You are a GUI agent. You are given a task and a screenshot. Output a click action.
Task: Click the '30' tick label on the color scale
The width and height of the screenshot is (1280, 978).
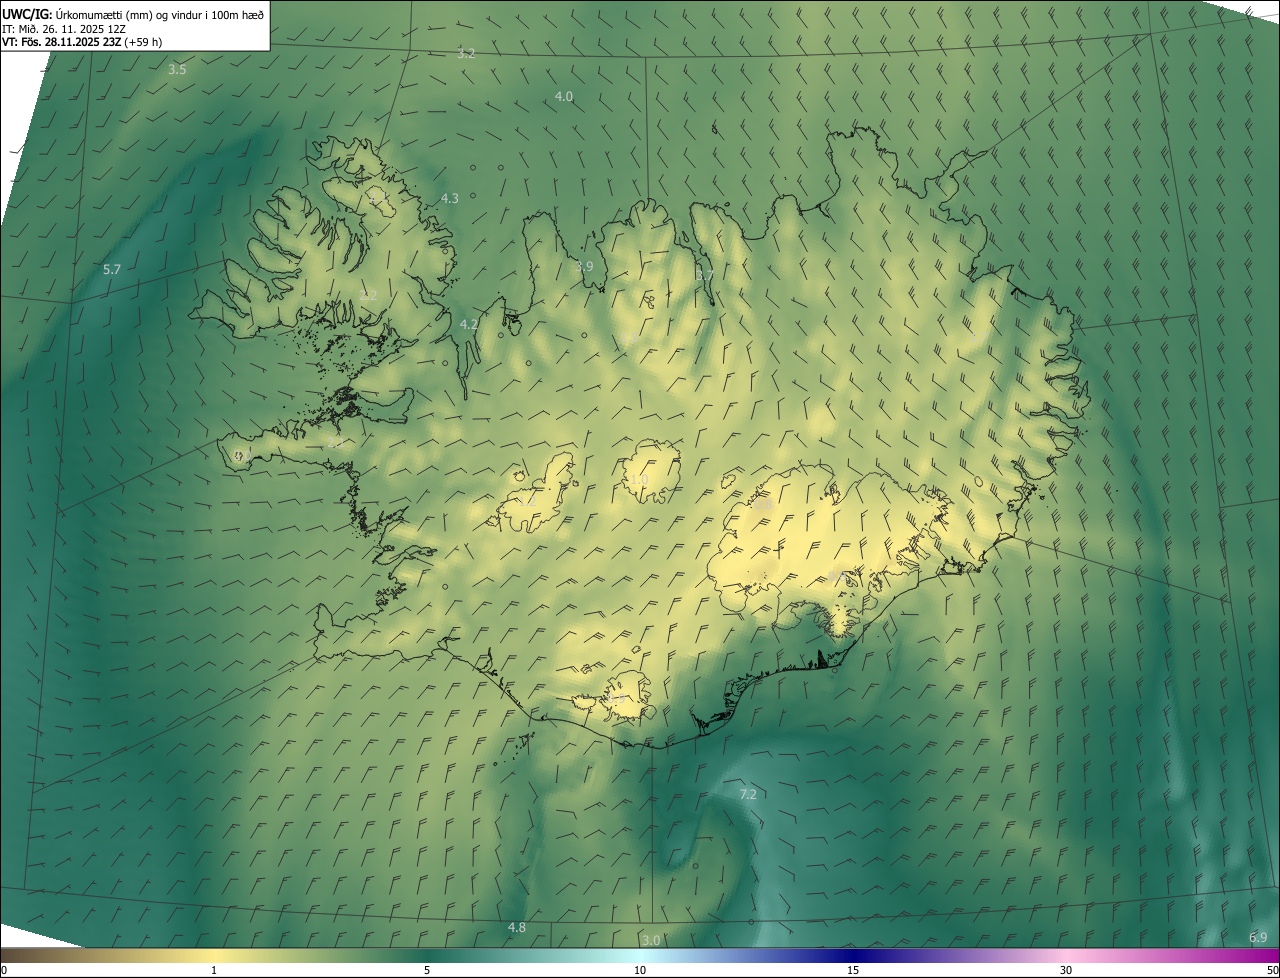[1066, 970]
